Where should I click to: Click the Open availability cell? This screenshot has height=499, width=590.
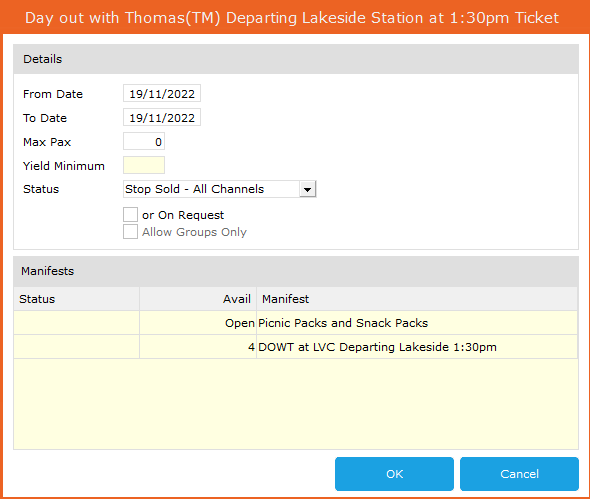pos(198,323)
